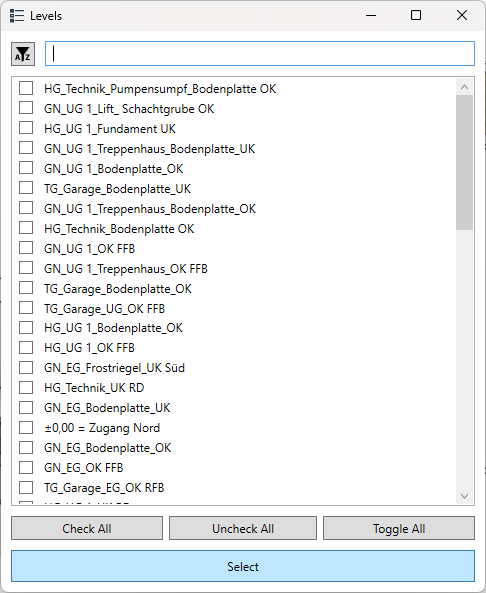Check the ±0,00 = Zugang Nord level

26,427
